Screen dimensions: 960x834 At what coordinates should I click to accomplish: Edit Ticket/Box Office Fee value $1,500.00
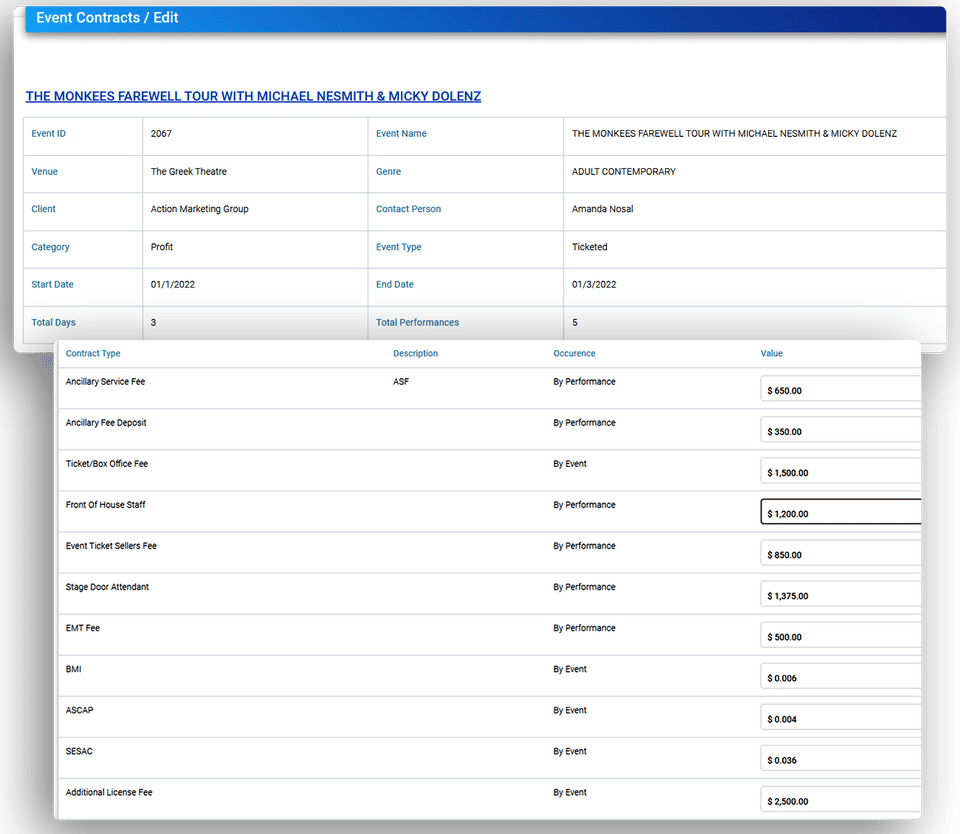click(x=841, y=471)
